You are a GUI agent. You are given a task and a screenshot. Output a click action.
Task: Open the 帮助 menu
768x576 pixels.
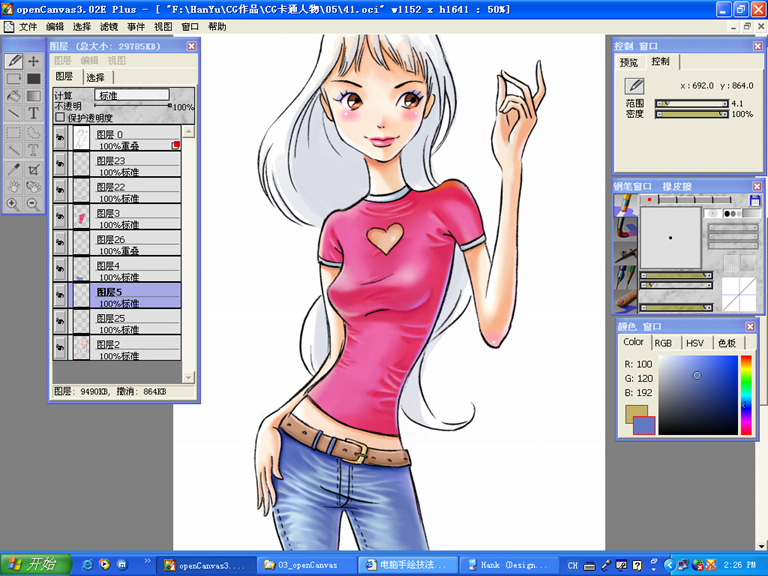217,26
